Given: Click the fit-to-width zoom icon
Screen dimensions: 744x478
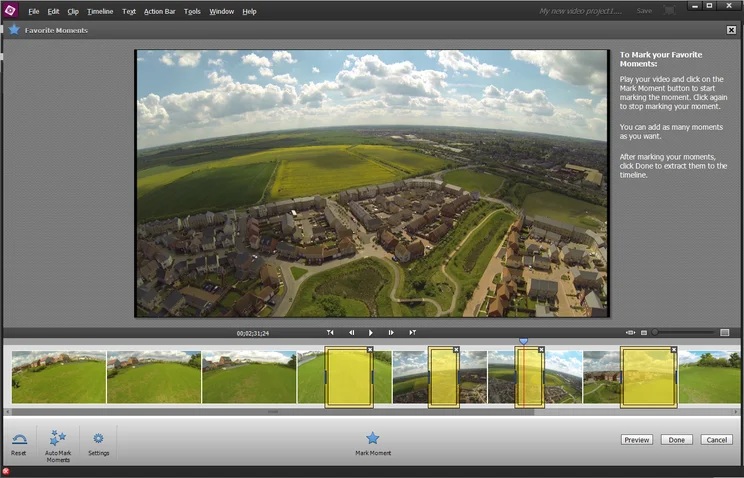Looking at the screenshot, I should click(630, 333).
